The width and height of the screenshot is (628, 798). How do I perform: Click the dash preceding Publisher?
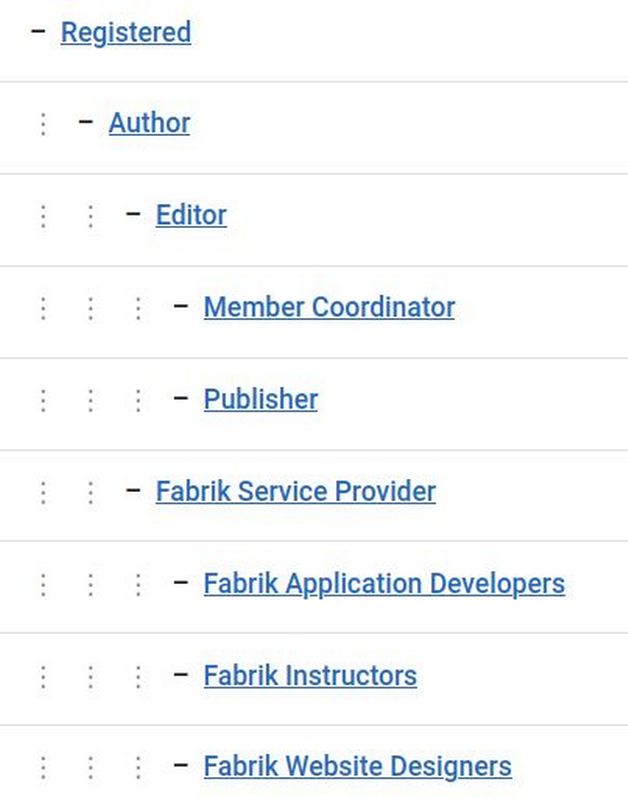point(181,398)
